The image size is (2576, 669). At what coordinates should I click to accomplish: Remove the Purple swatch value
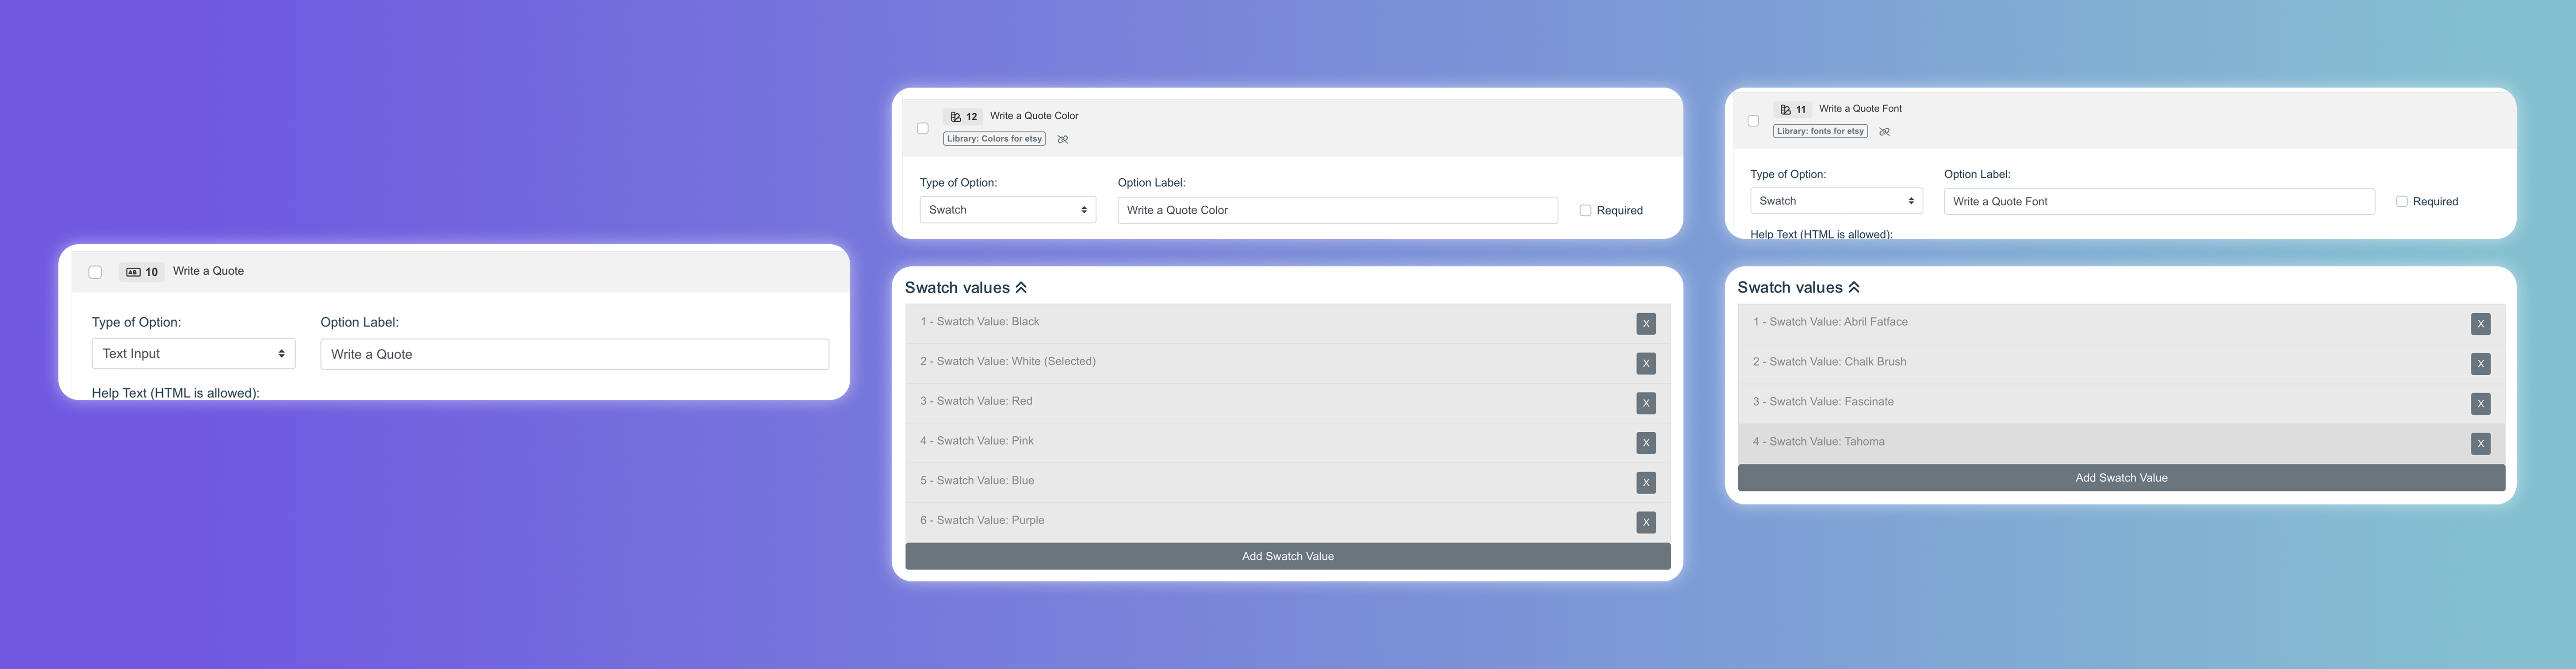[1646, 522]
